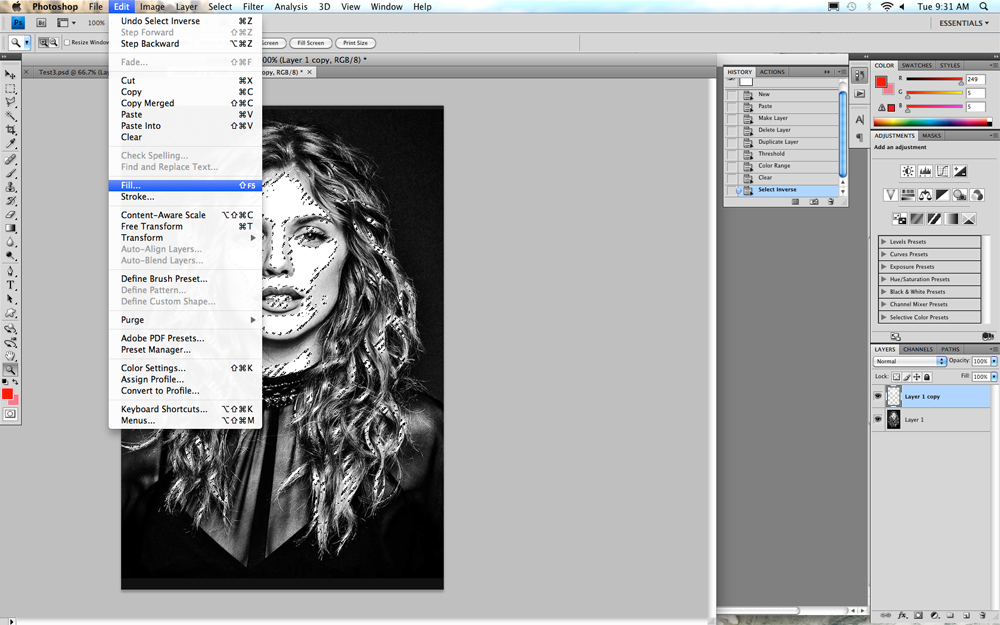The width and height of the screenshot is (1000, 625).
Task: Create new snapshot in History panel
Action: click(814, 202)
